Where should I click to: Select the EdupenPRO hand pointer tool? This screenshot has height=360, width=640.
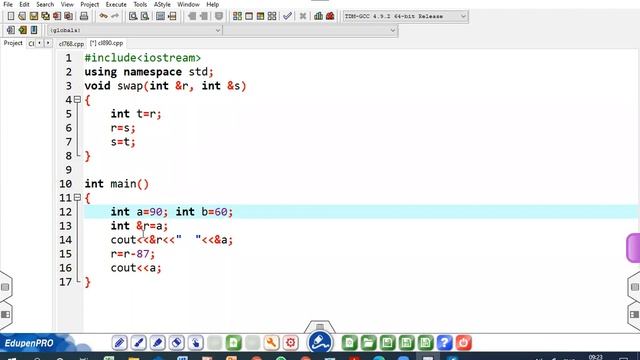(196, 343)
